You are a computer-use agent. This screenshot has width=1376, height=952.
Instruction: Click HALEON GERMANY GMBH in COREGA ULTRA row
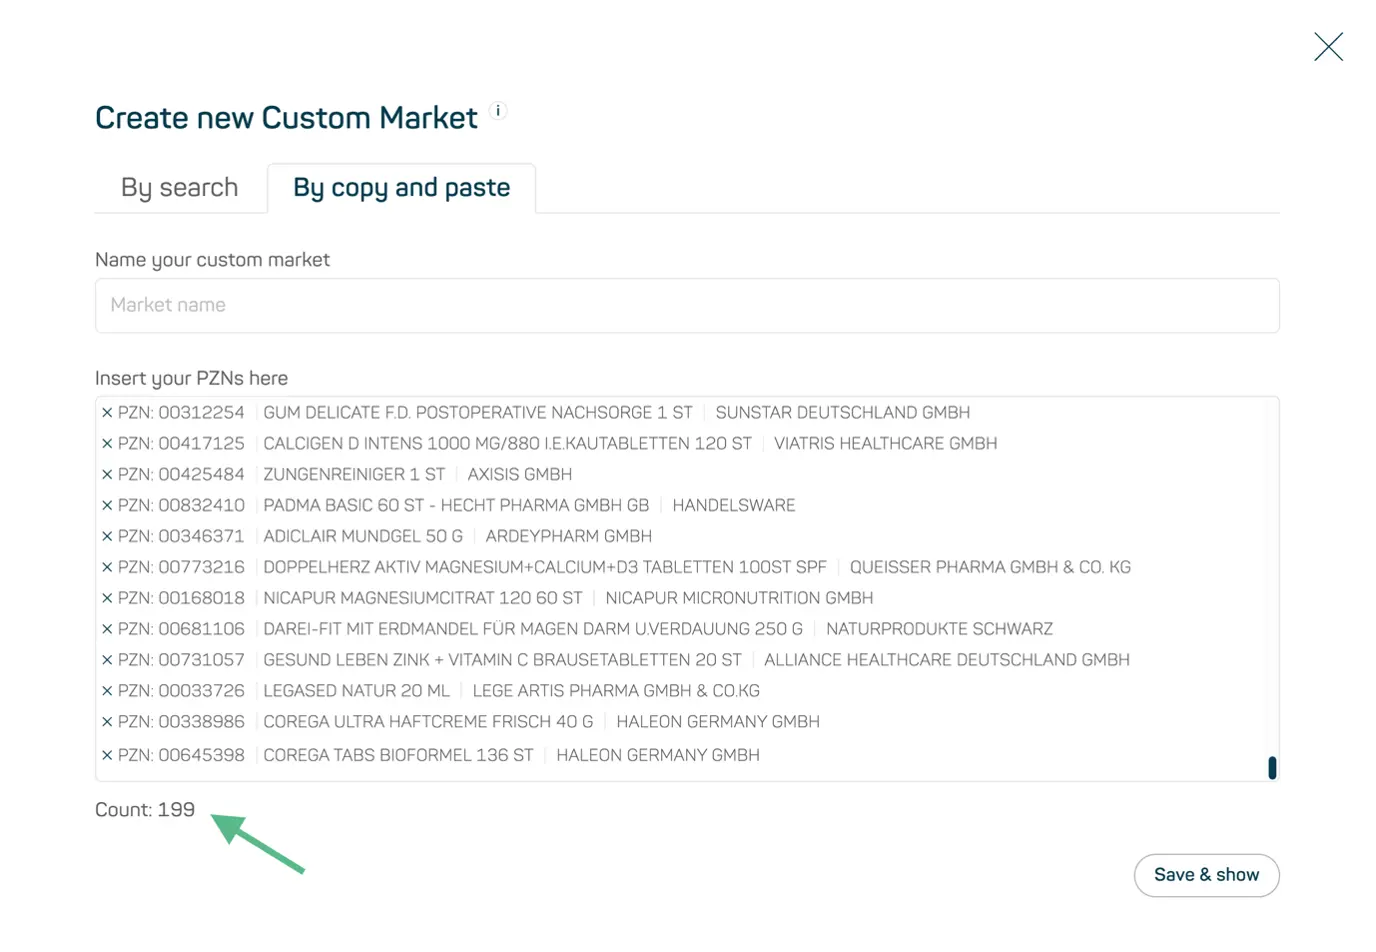coord(718,722)
